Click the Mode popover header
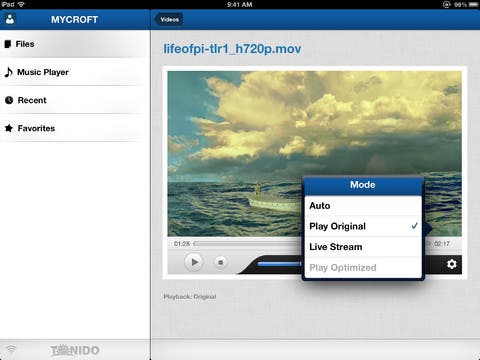Image resolution: width=480 pixels, height=360 pixels. 363,185
